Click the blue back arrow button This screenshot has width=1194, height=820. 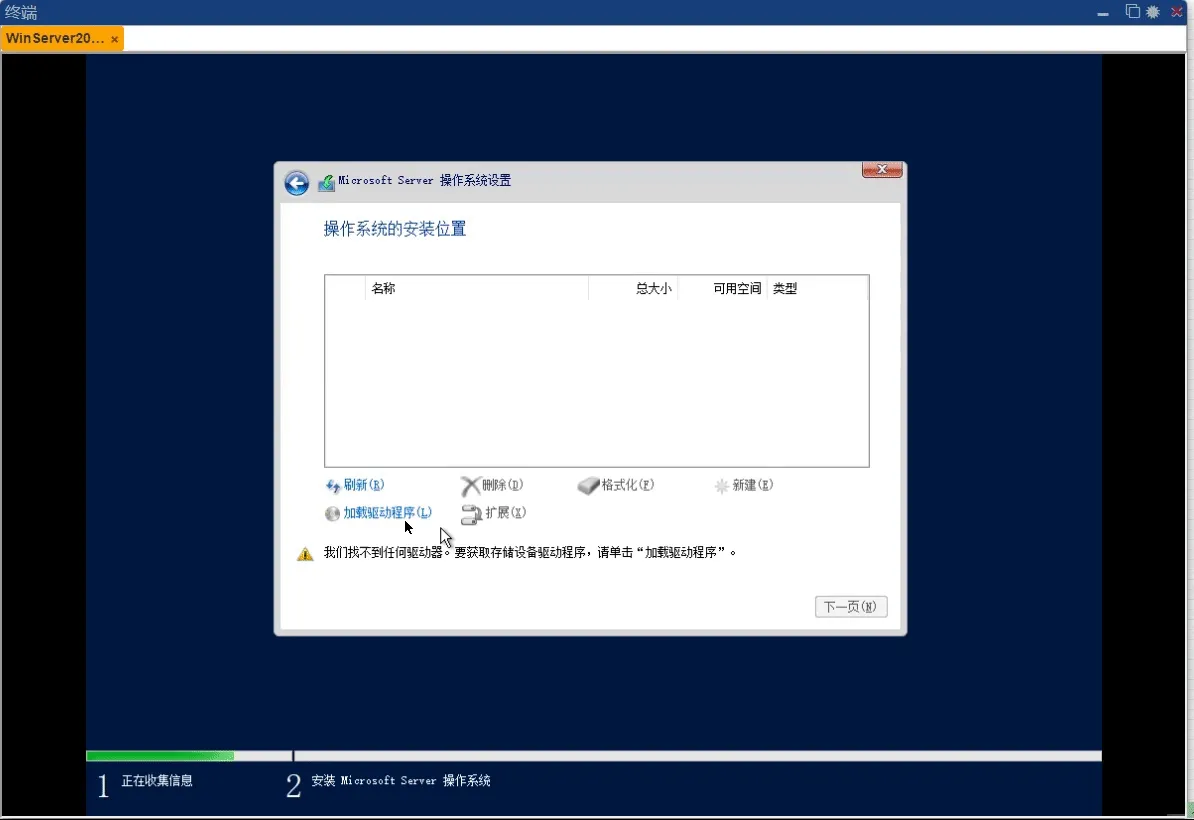pyautogui.click(x=296, y=183)
